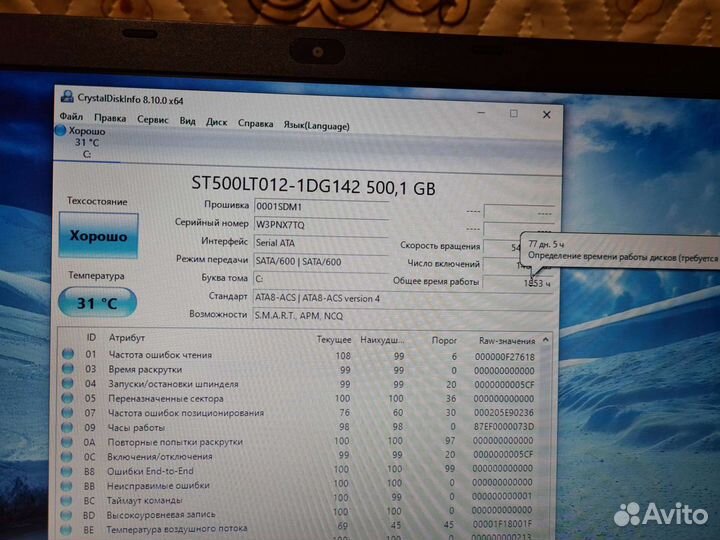
Task: Click status icon of attribute 01
Action: click(x=68, y=354)
